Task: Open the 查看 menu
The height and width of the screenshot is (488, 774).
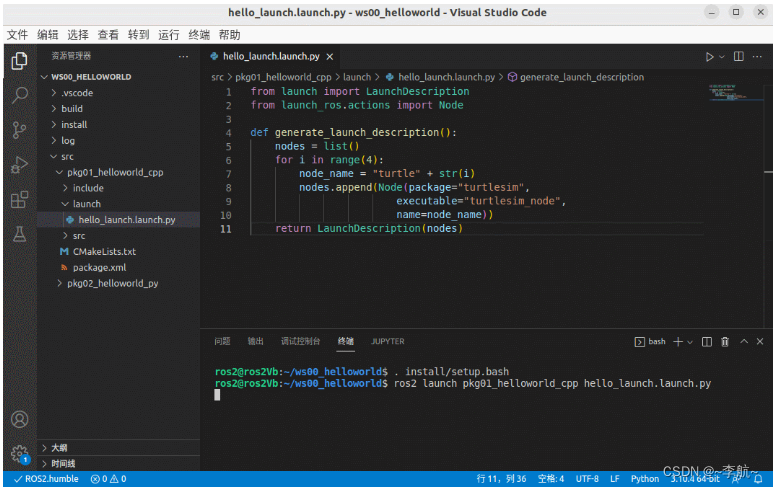Action: pyautogui.click(x=108, y=35)
